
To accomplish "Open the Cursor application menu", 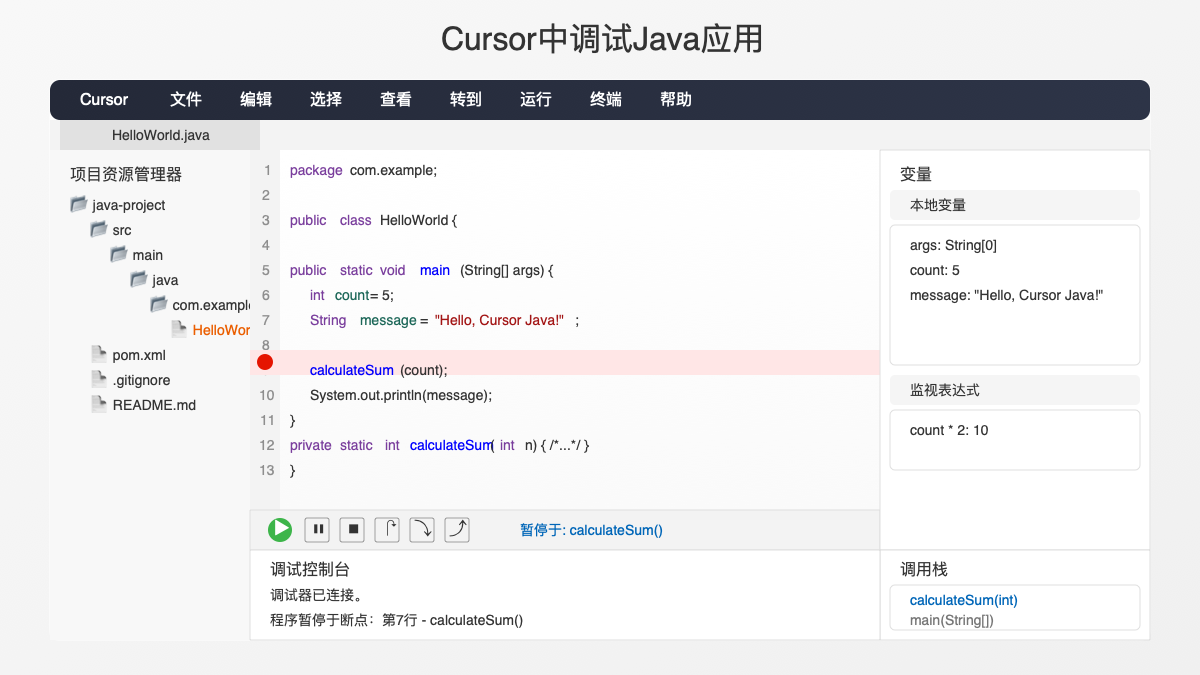I will pos(104,100).
